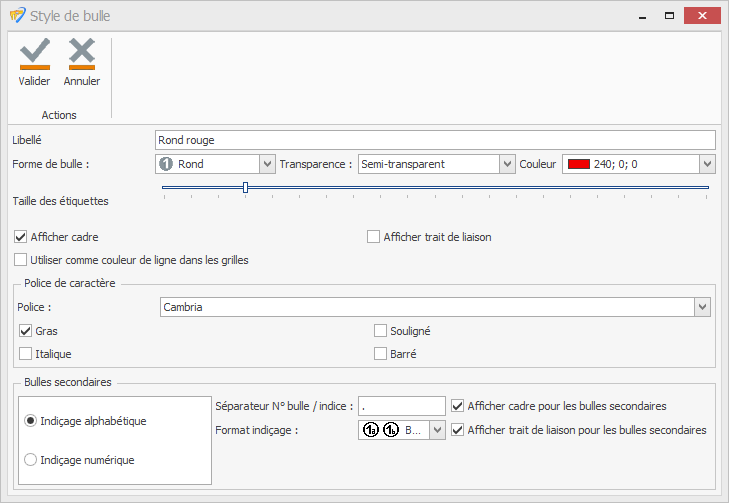Open the Police font dropdown
This screenshot has width=729, height=503.
point(703,307)
